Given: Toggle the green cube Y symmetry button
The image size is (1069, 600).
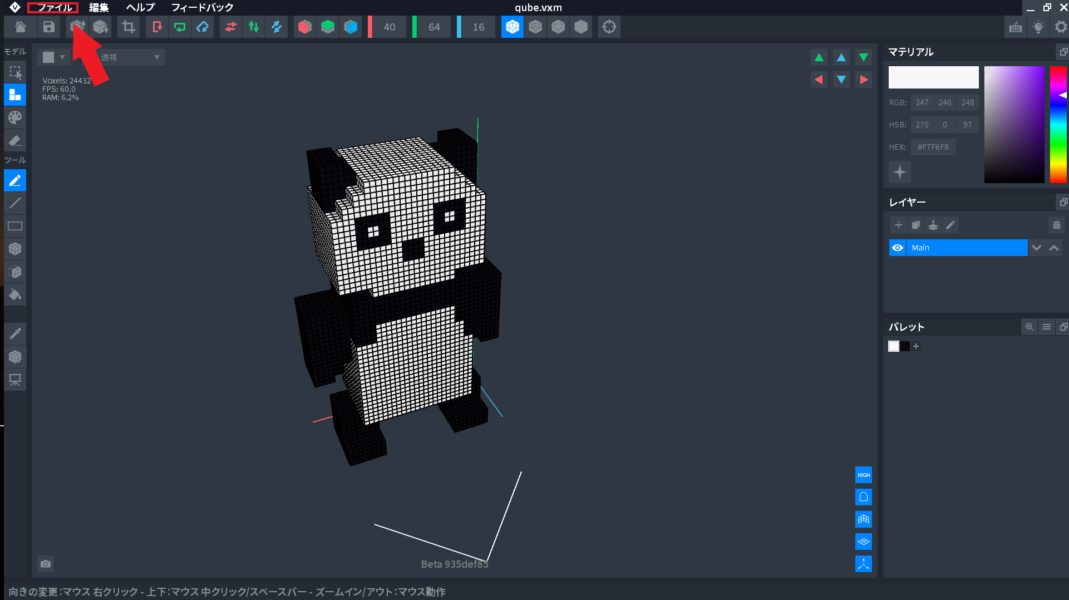Looking at the screenshot, I should [328, 27].
